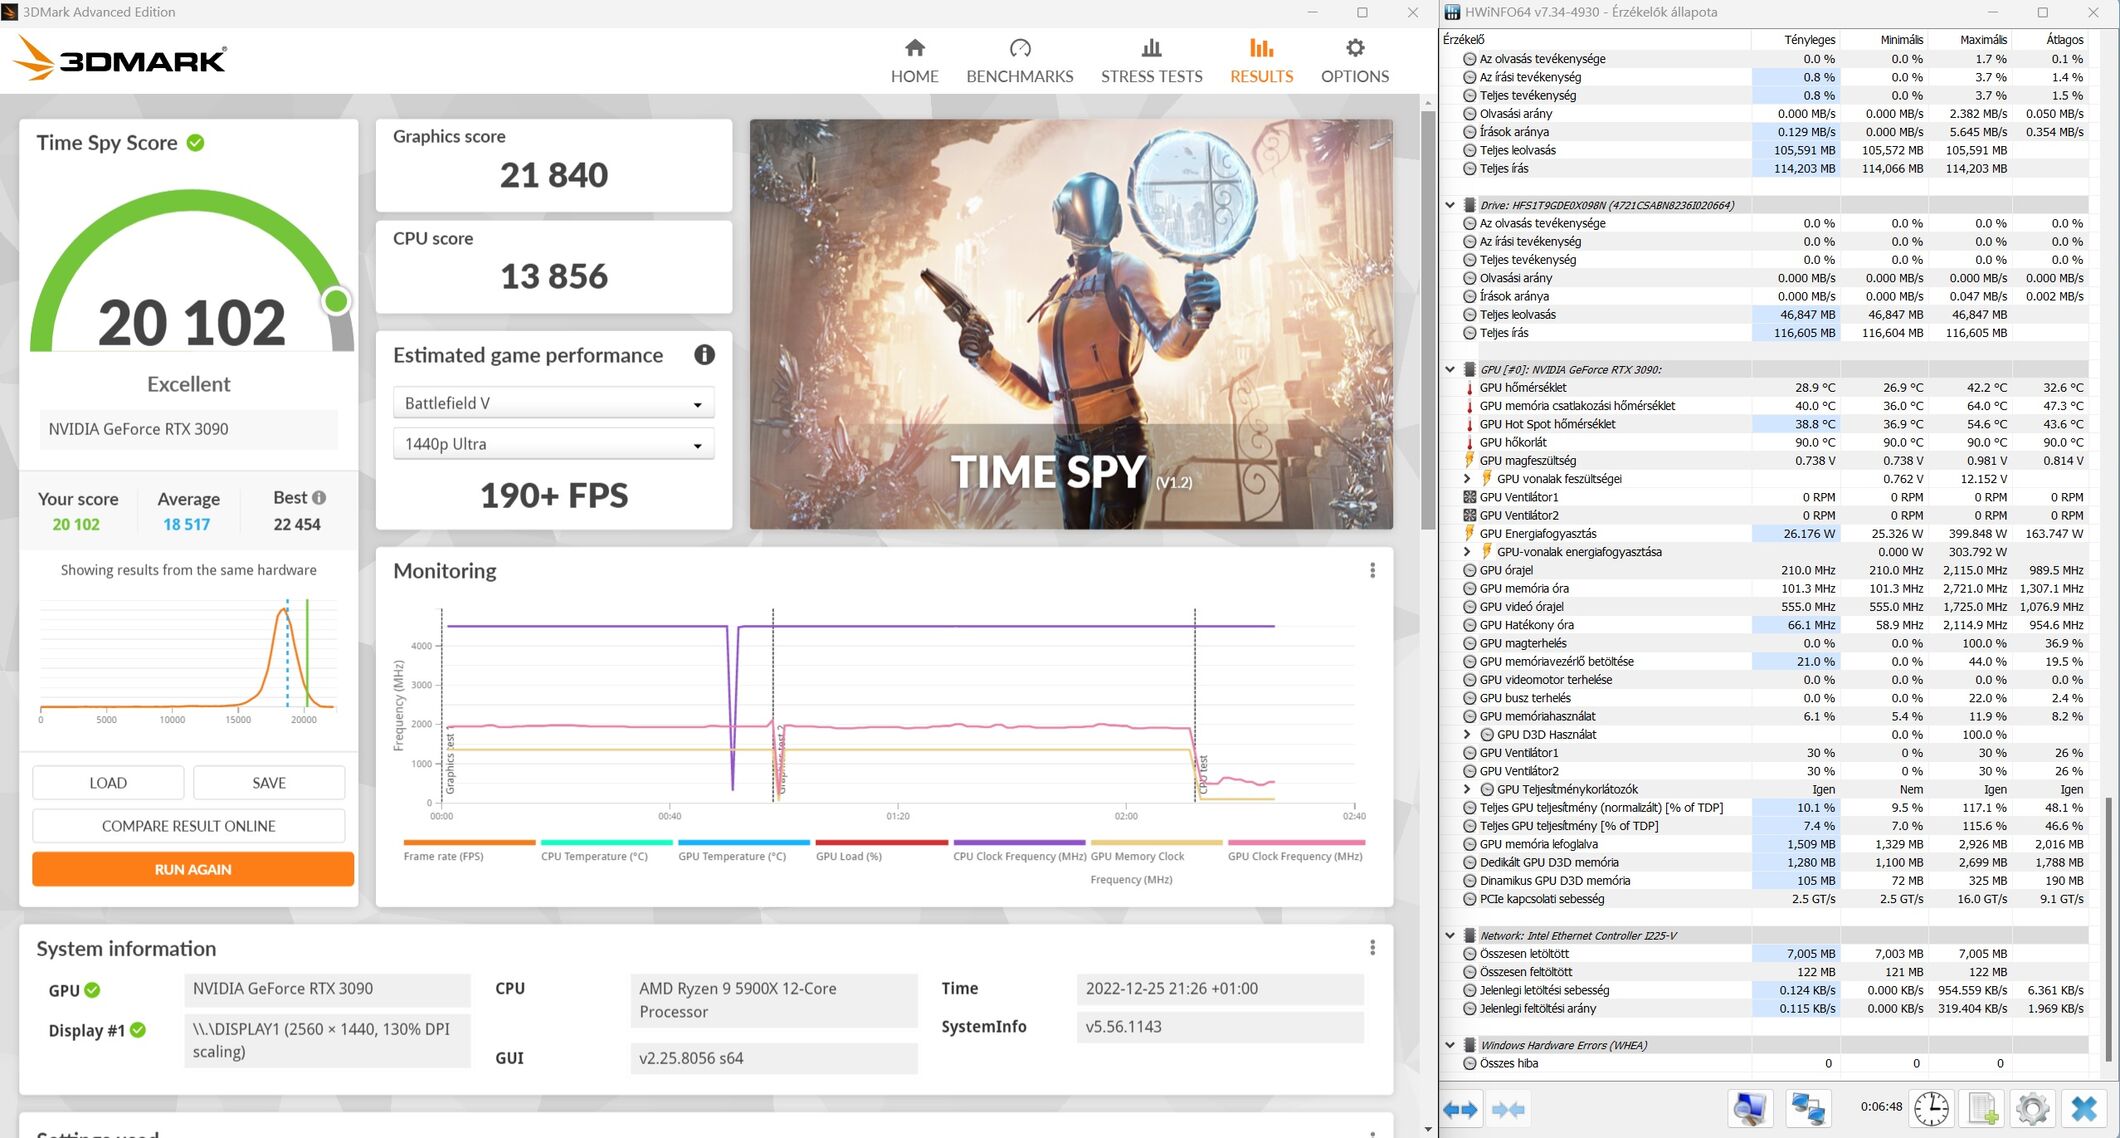Screen dimensions: 2120x1138
Task: Collapse the Drive HFS1T9GDE0X098N group in HWiNFO
Action: [x=1450, y=205]
